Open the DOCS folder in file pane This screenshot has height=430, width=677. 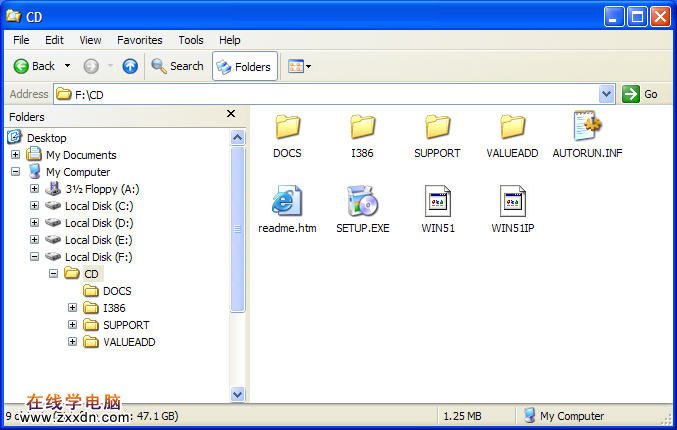[x=287, y=128]
